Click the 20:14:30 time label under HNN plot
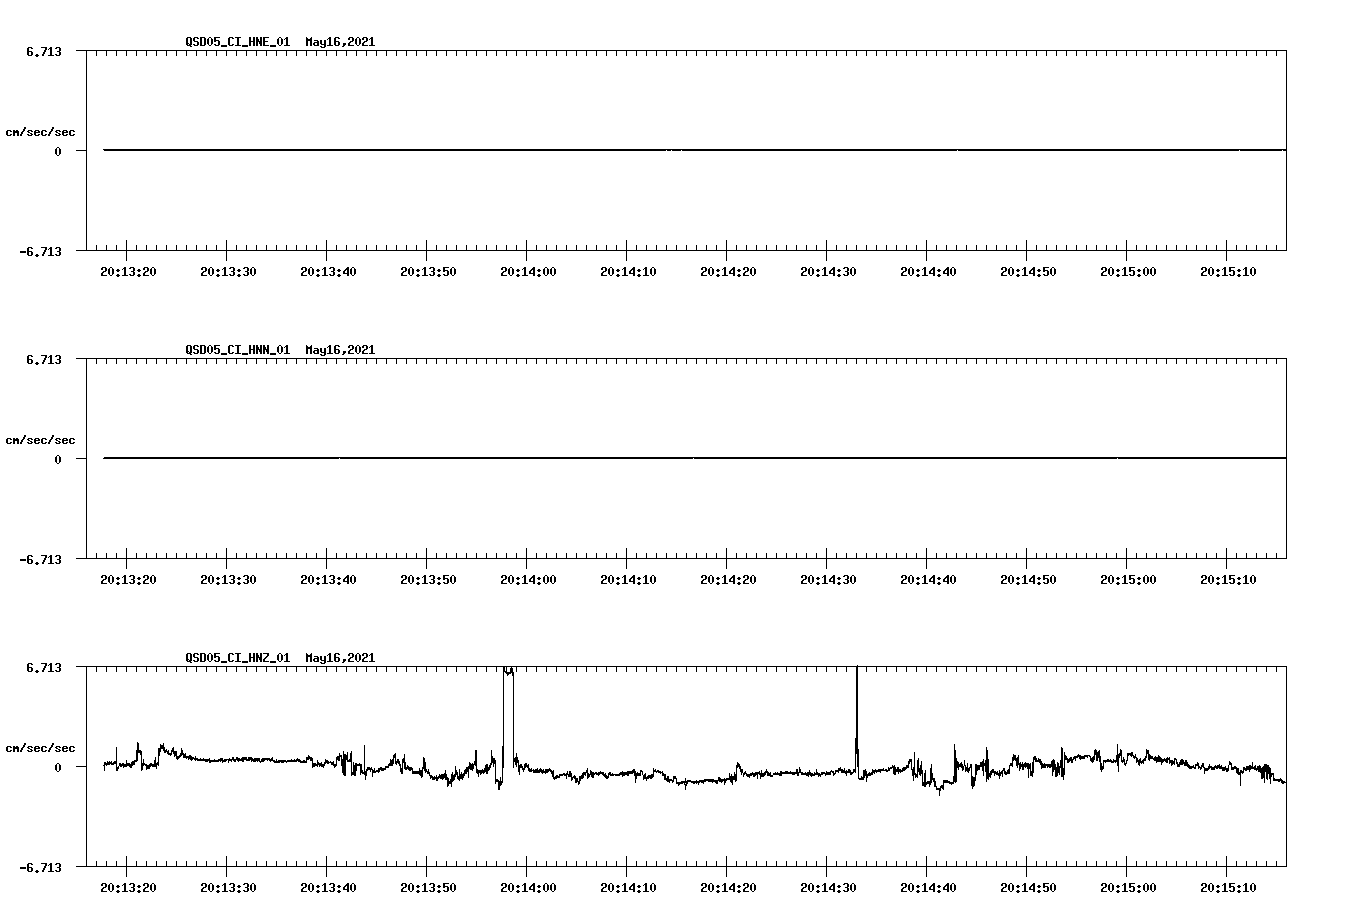 (x=828, y=580)
